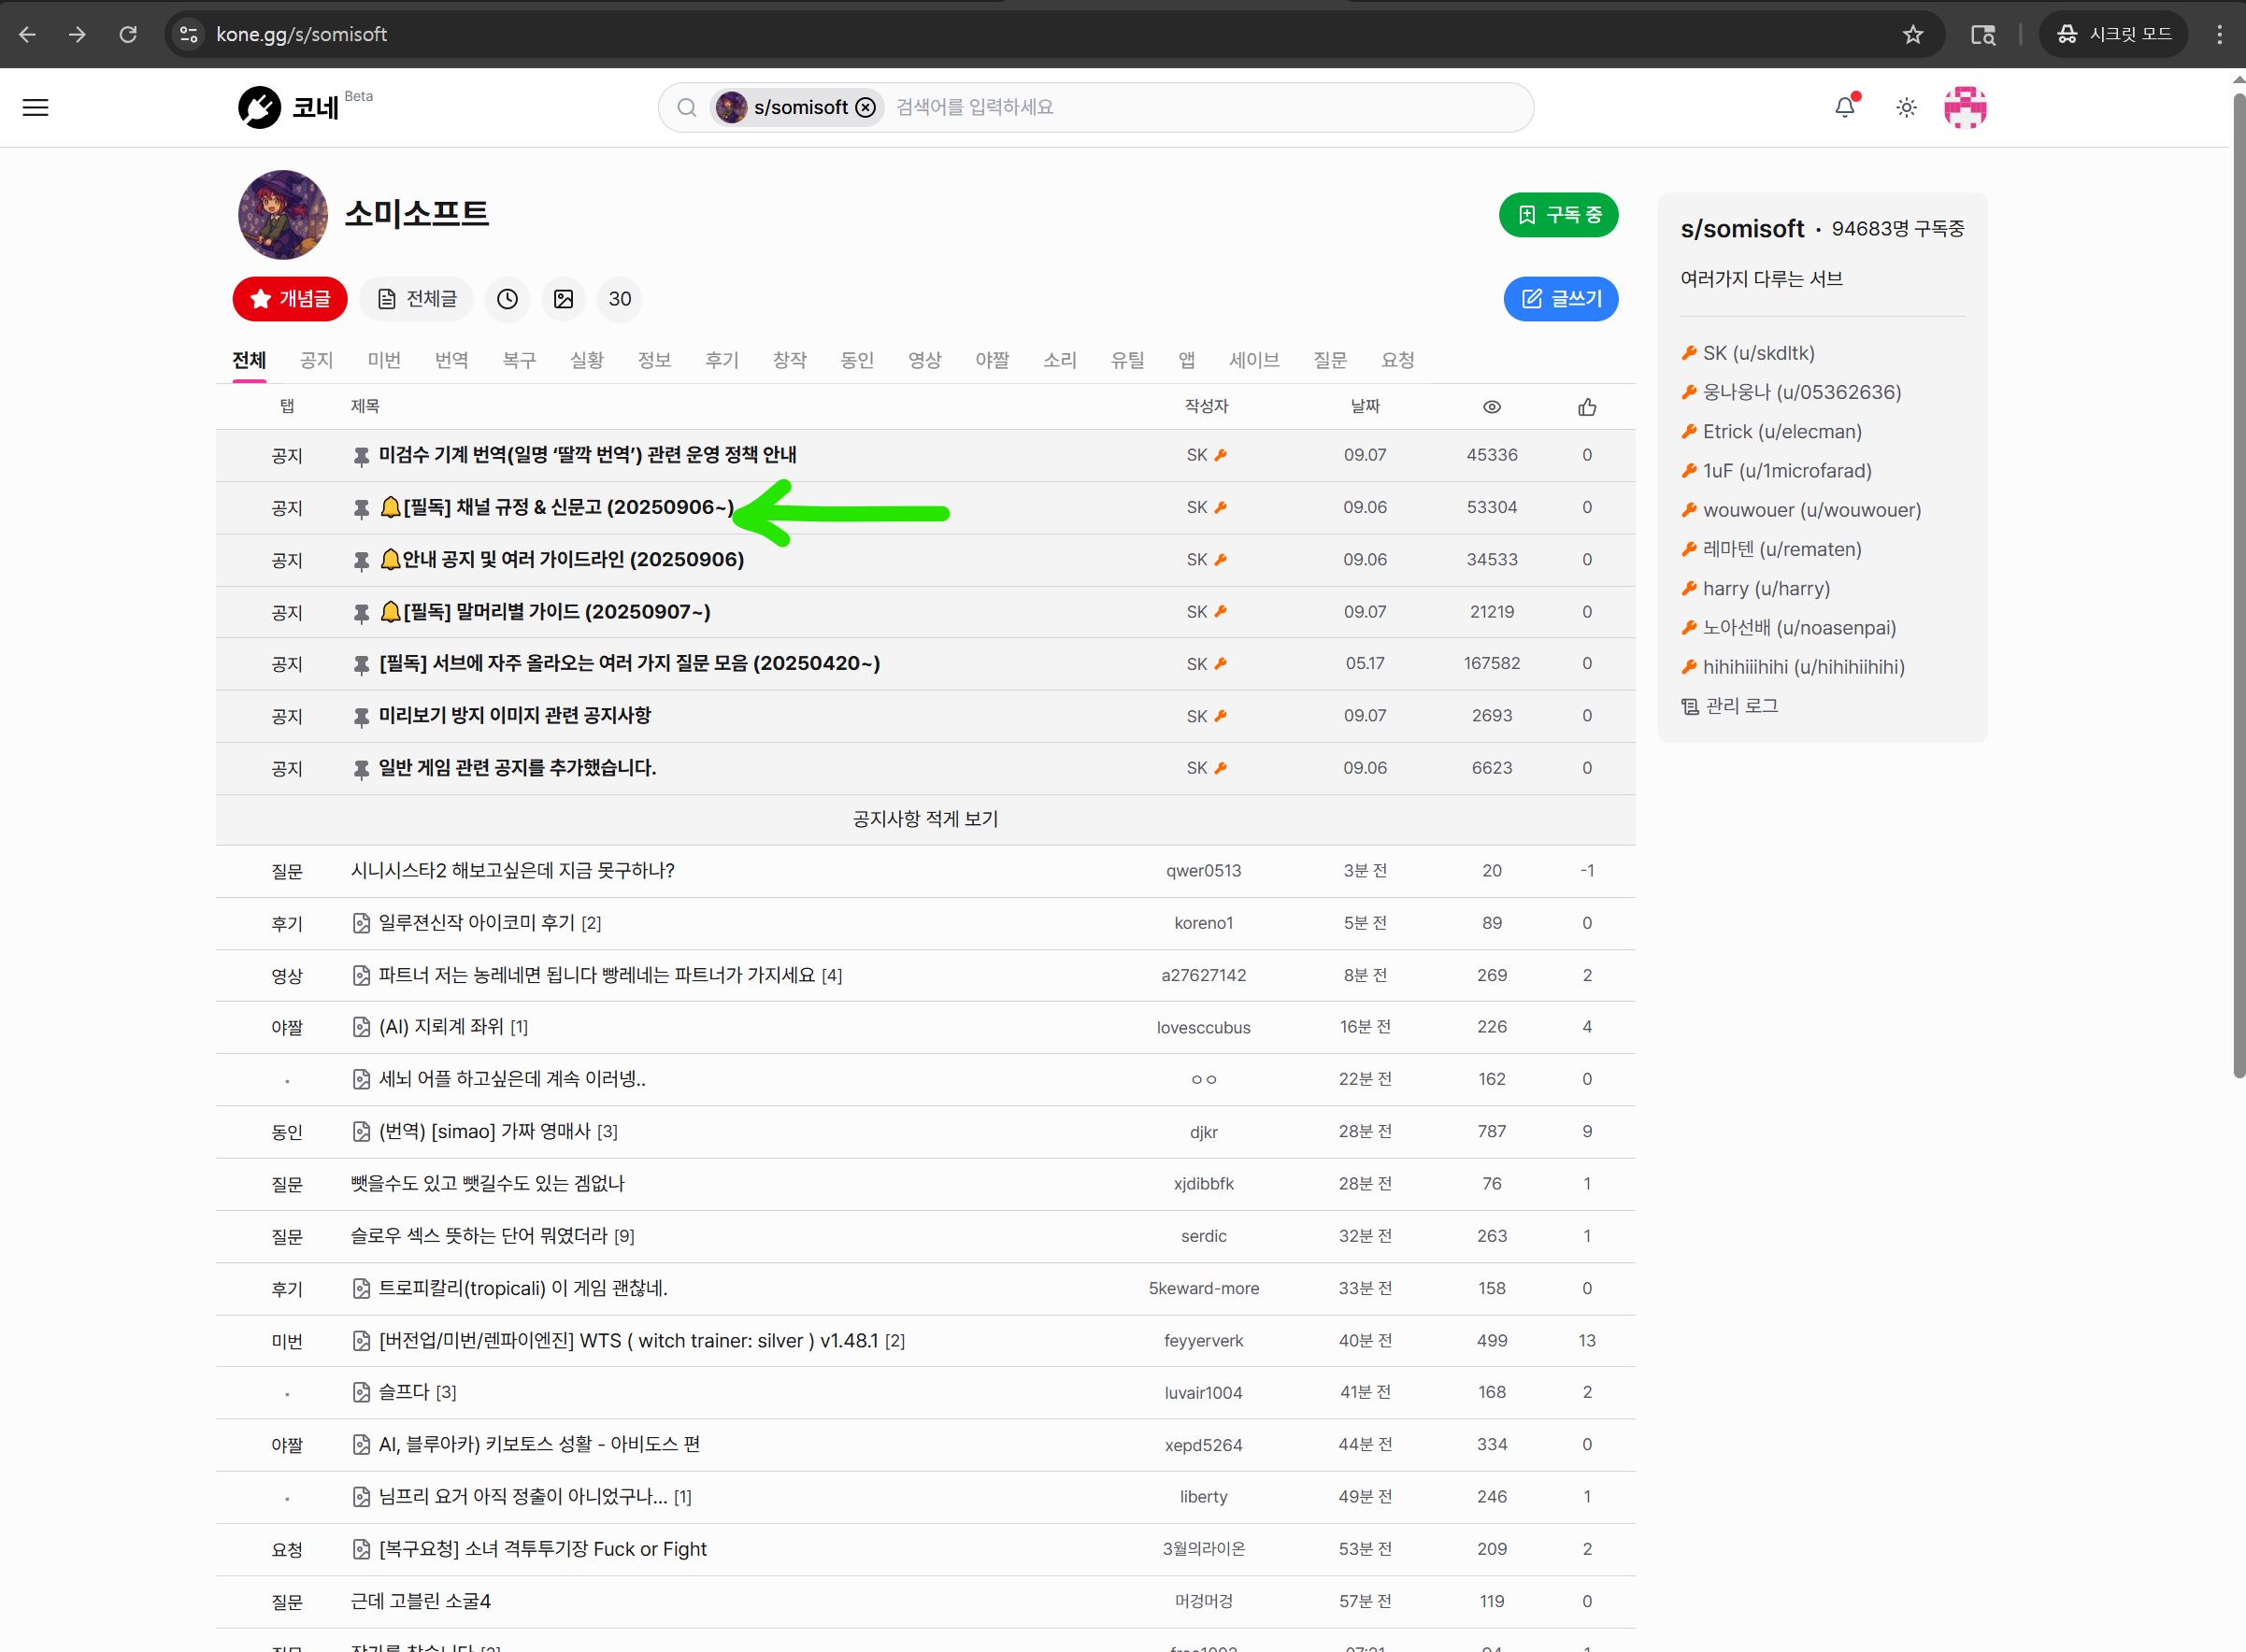
Task: Open the 30 posts-per-page selector
Action: (x=620, y=298)
